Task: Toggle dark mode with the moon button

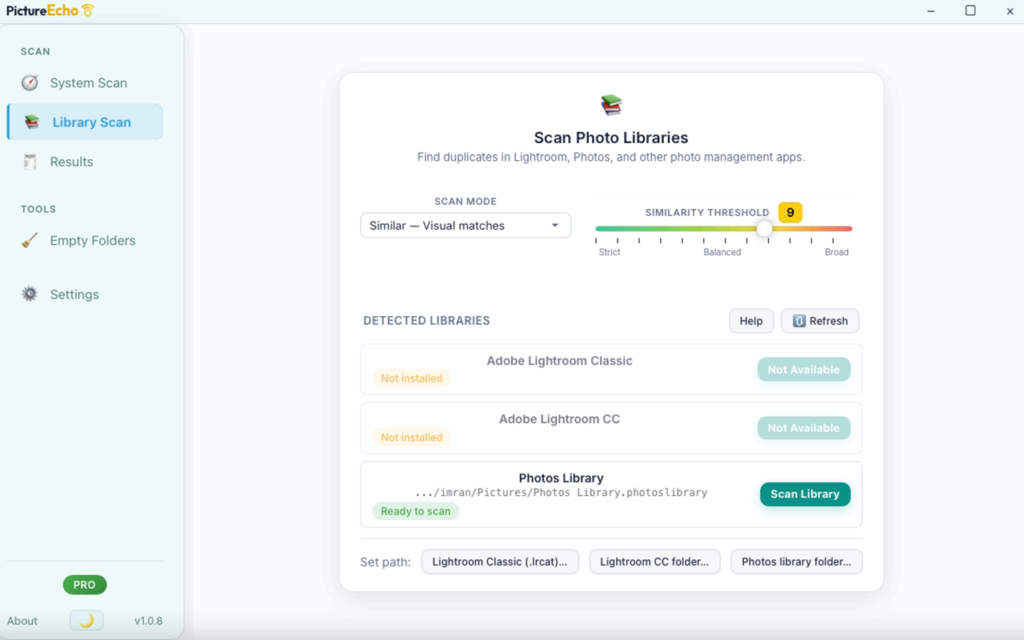Action: pos(86,621)
